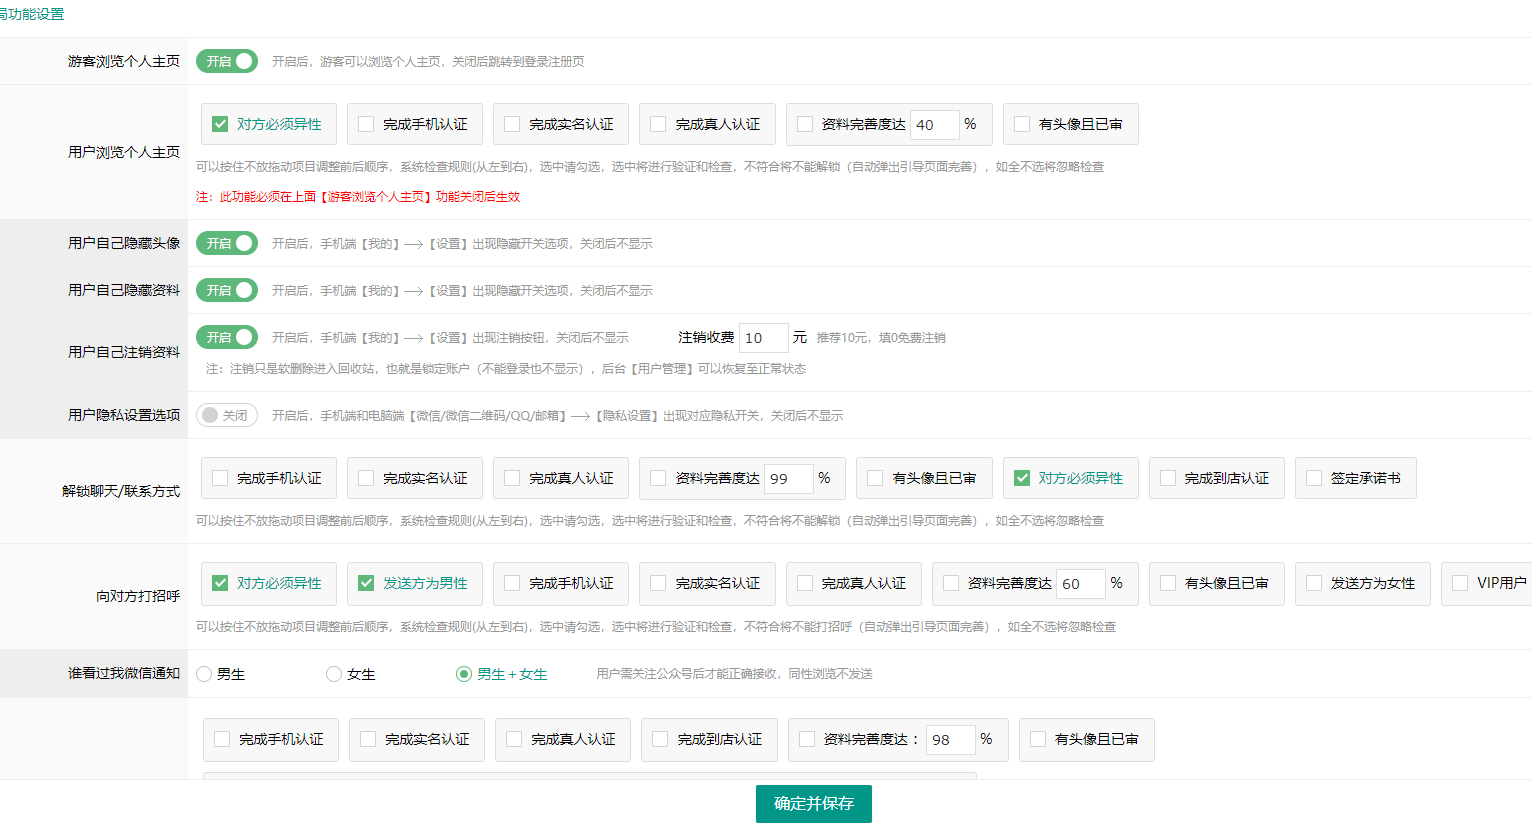Screen dimensions: 1532x825
Task: Click red note about 游客浏览个人主页
Action: coord(358,197)
